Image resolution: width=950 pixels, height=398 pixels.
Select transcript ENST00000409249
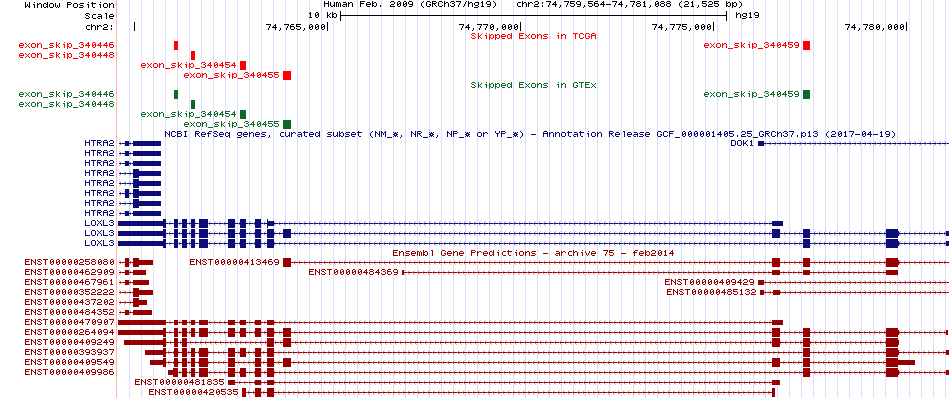[70, 342]
